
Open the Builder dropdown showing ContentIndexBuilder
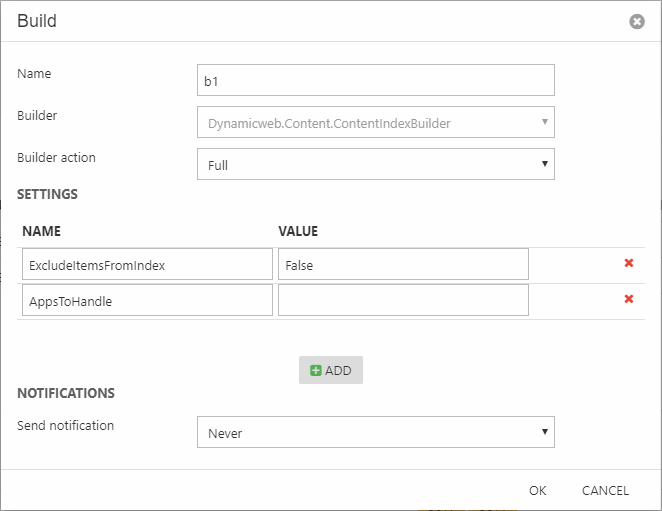click(375, 122)
